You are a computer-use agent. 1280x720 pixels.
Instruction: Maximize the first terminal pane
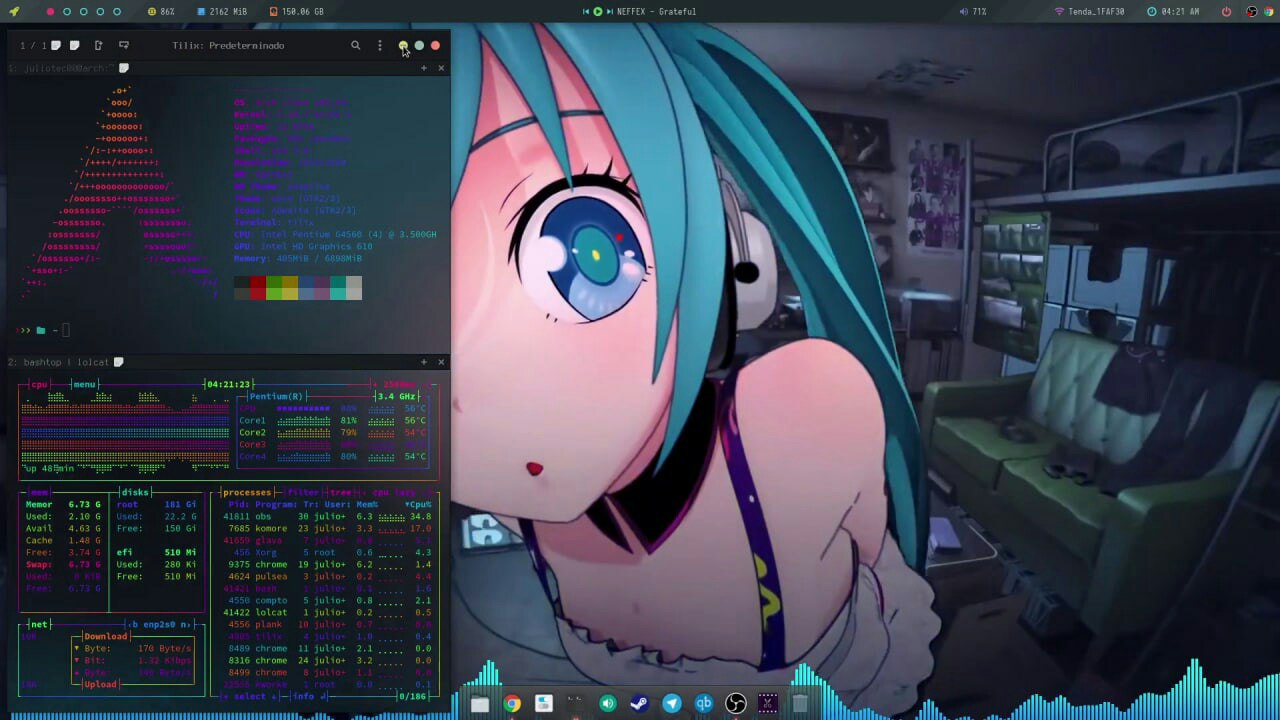(423, 68)
